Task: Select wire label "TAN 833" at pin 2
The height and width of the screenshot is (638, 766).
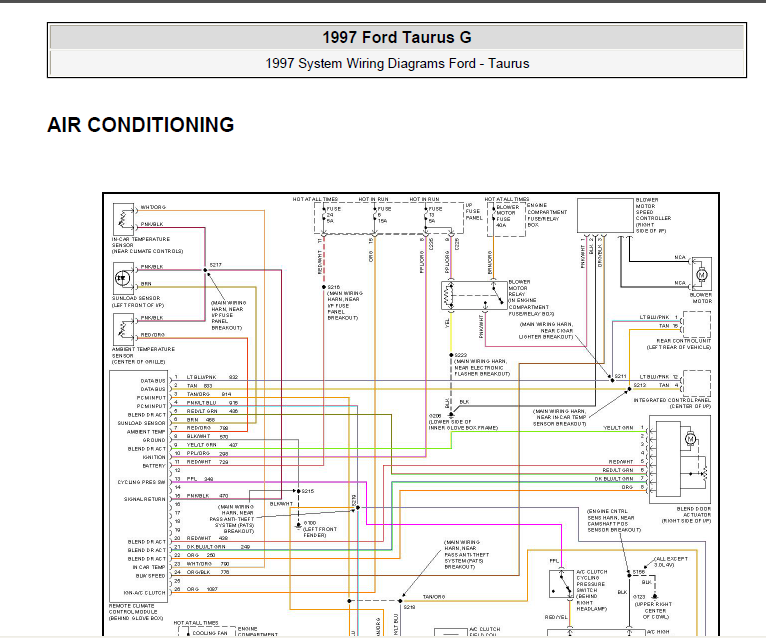Action: [x=199, y=386]
